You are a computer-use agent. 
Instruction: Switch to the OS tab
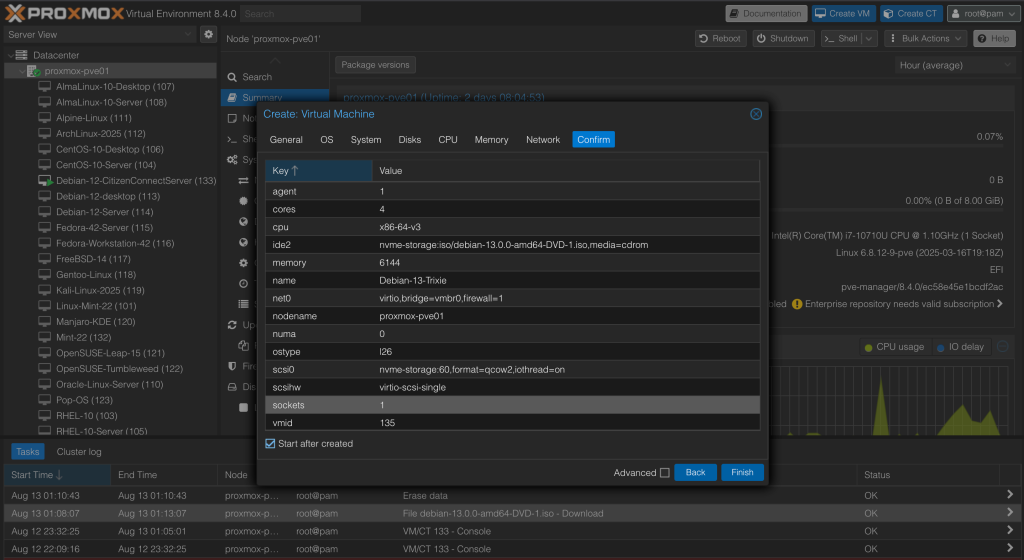pos(327,140)
